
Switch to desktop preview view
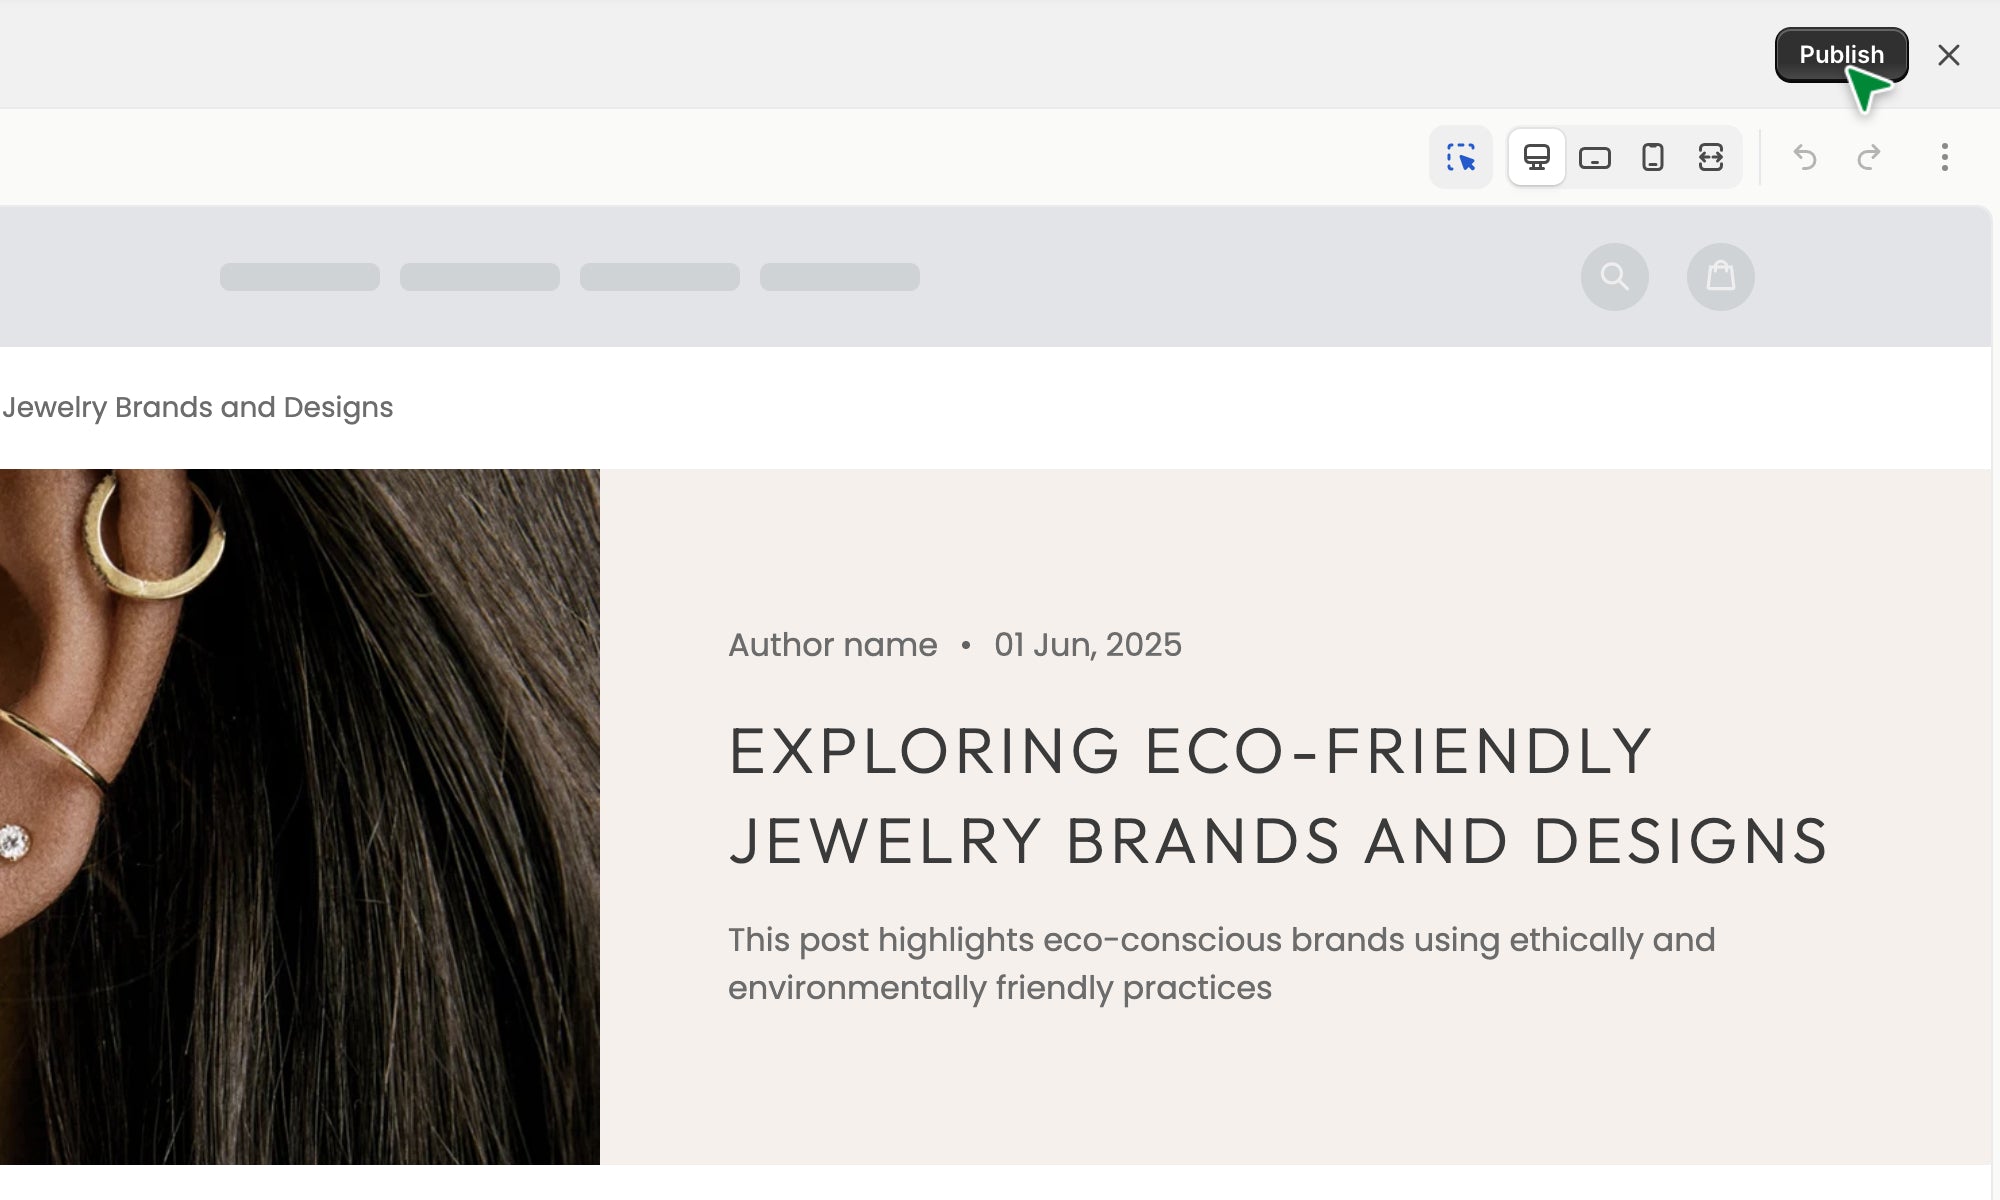1536,158
